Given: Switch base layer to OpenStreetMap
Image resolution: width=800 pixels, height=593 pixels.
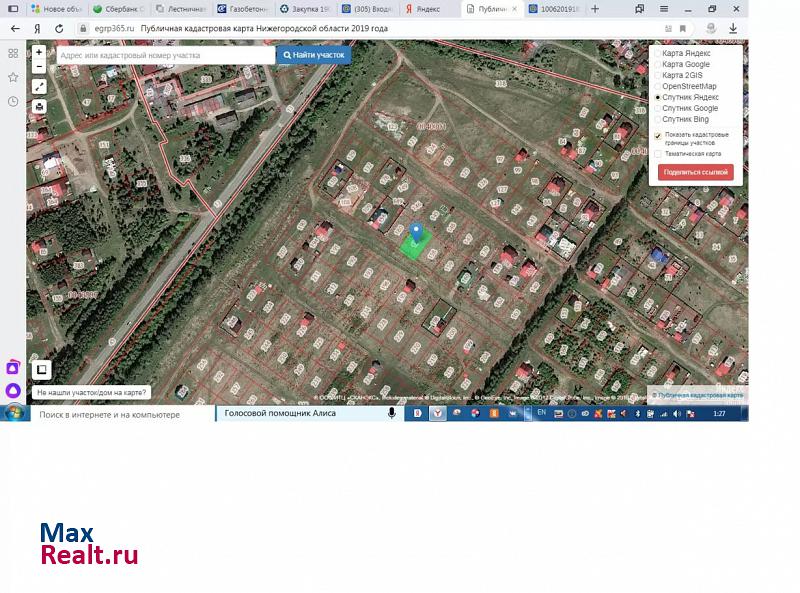Looking at the screenshot, I should (657, 86).
